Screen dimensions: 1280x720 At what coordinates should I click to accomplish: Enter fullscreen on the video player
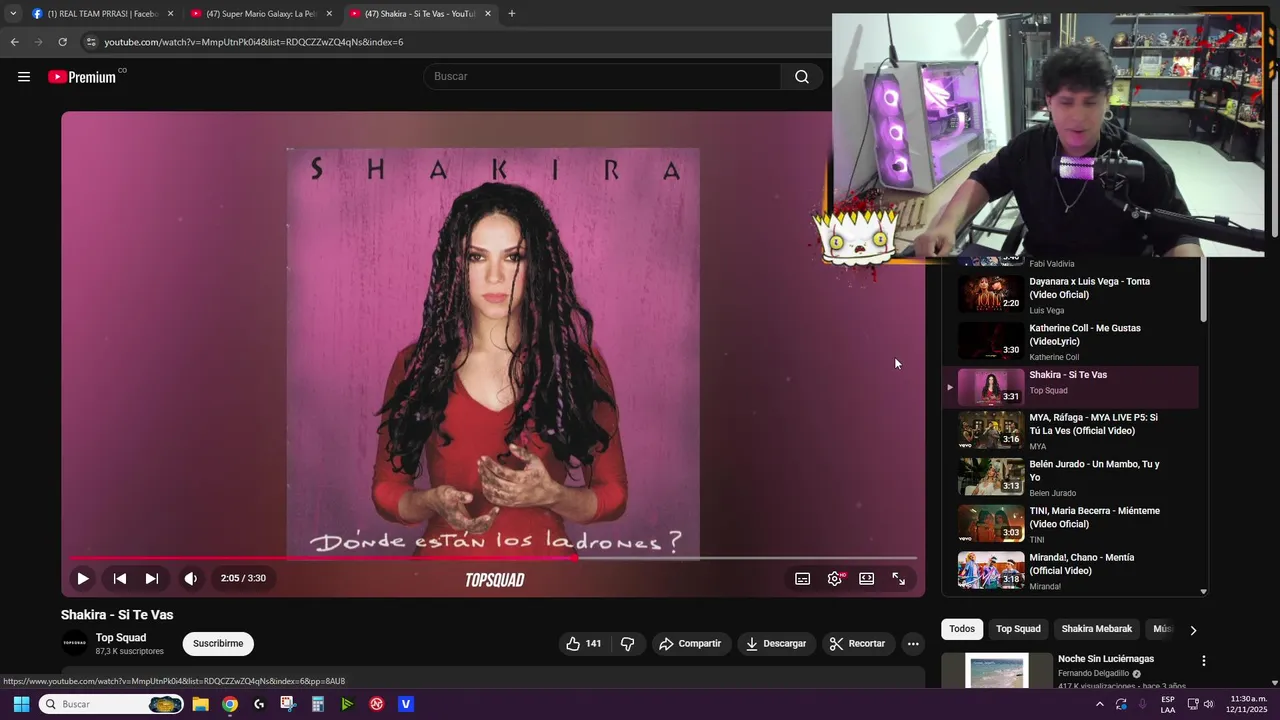click(x=899, y=578)
